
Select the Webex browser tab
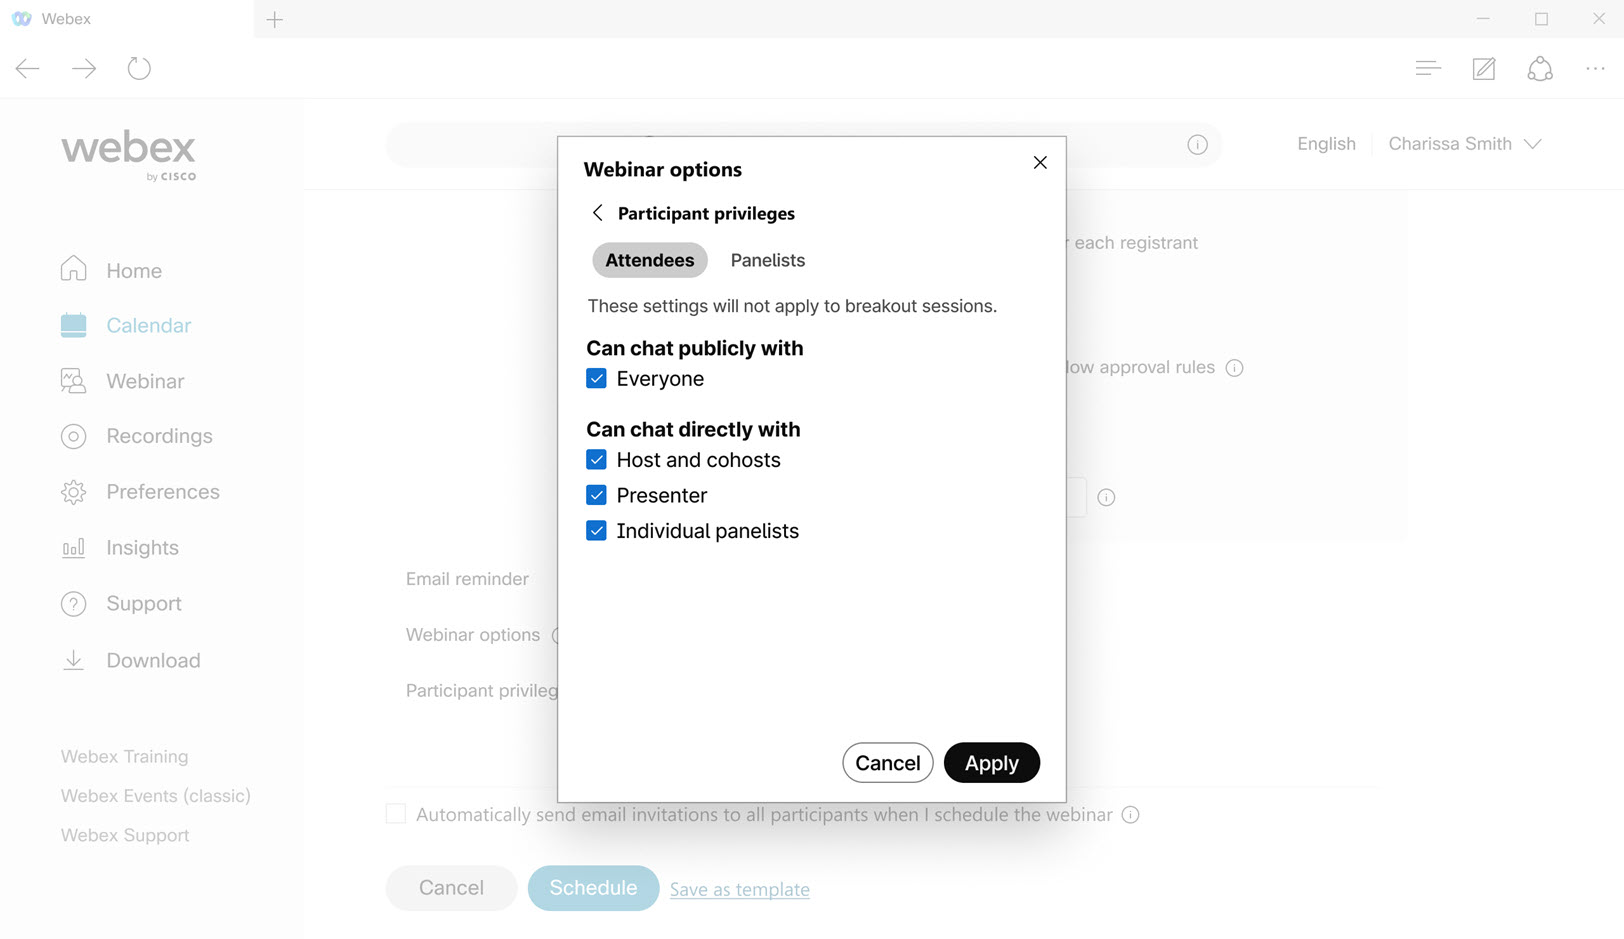coord(126,19)
